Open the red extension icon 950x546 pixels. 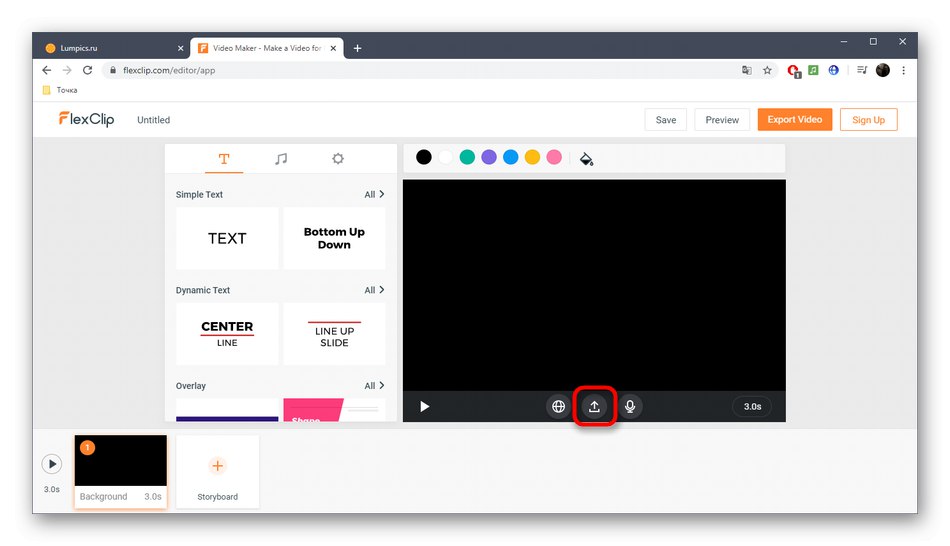click(793, 71)
